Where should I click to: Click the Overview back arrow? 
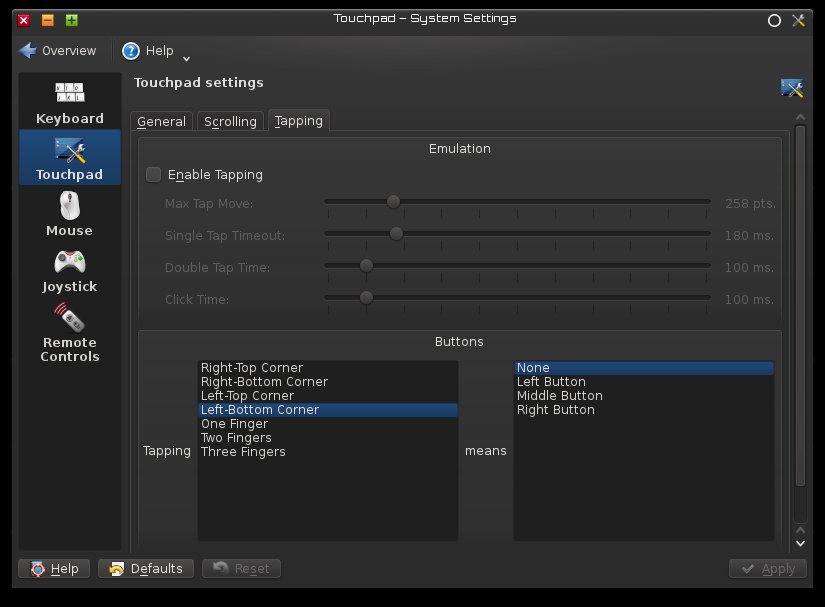[28, 51]
